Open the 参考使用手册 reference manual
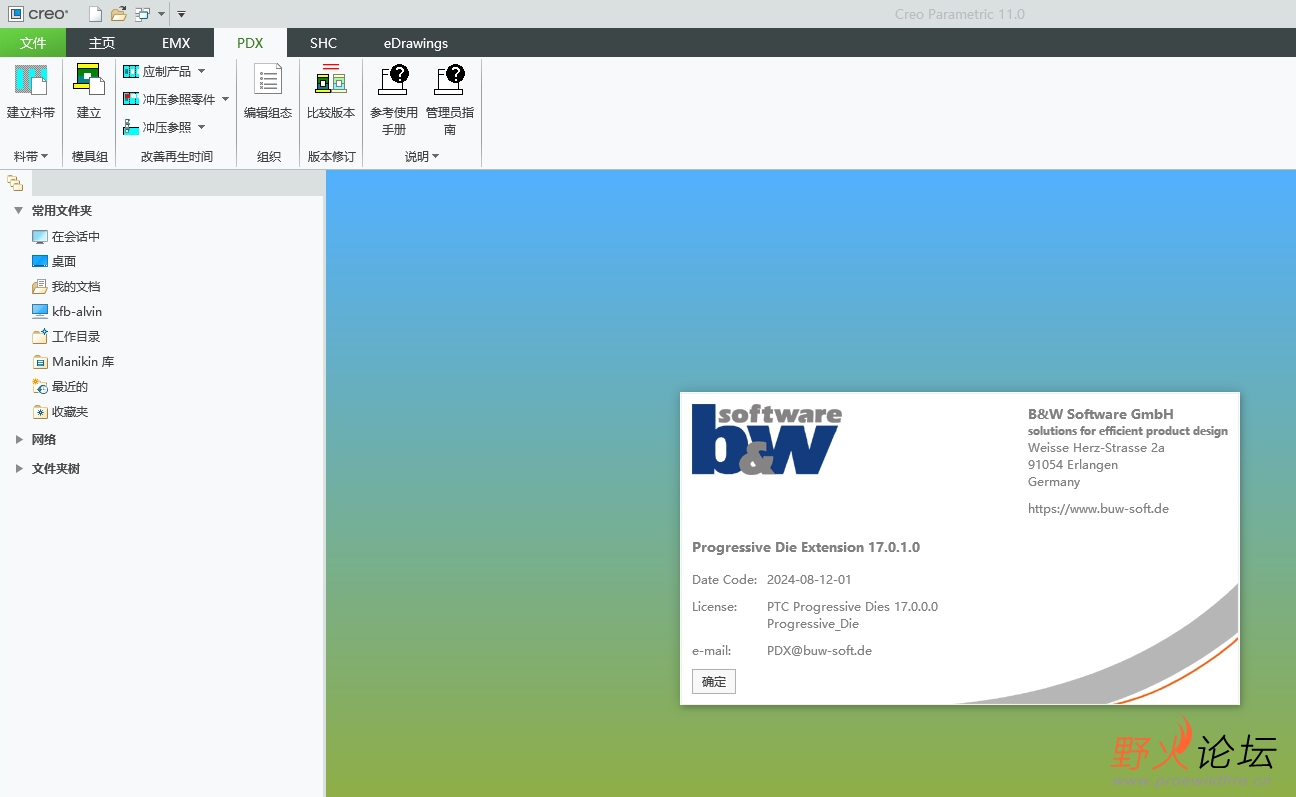The image size is (1296, 797). (x=394, y=100)
